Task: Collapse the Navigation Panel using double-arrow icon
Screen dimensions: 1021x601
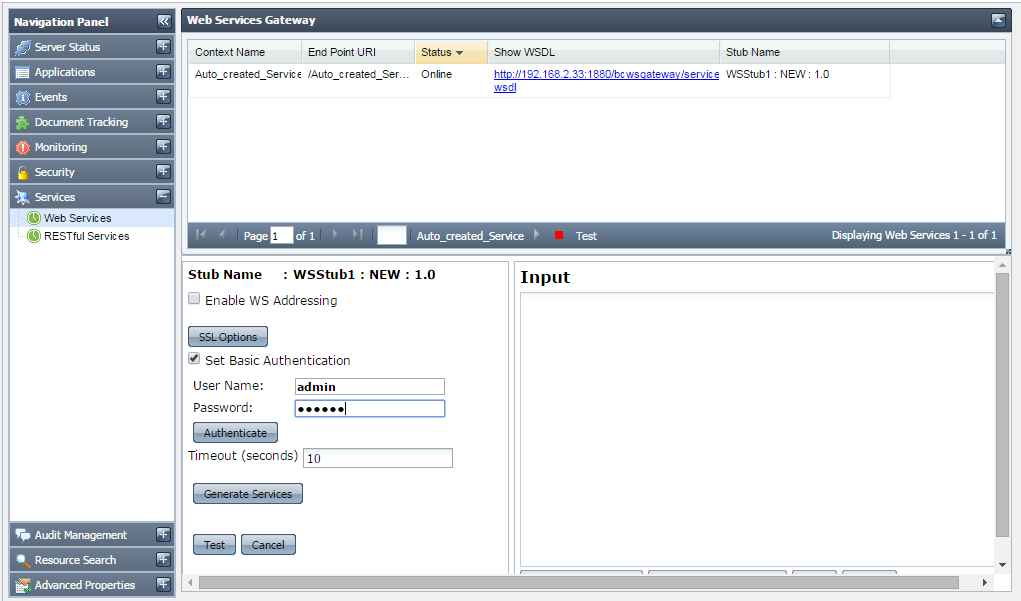Action: 164,21
